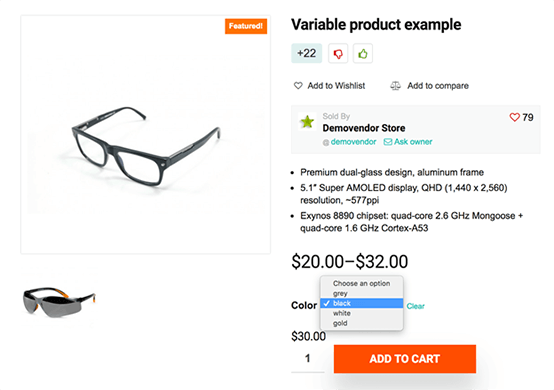
Task: Click the +22 vote score badge
Action: pyautogui.click(x=307, y=53)
